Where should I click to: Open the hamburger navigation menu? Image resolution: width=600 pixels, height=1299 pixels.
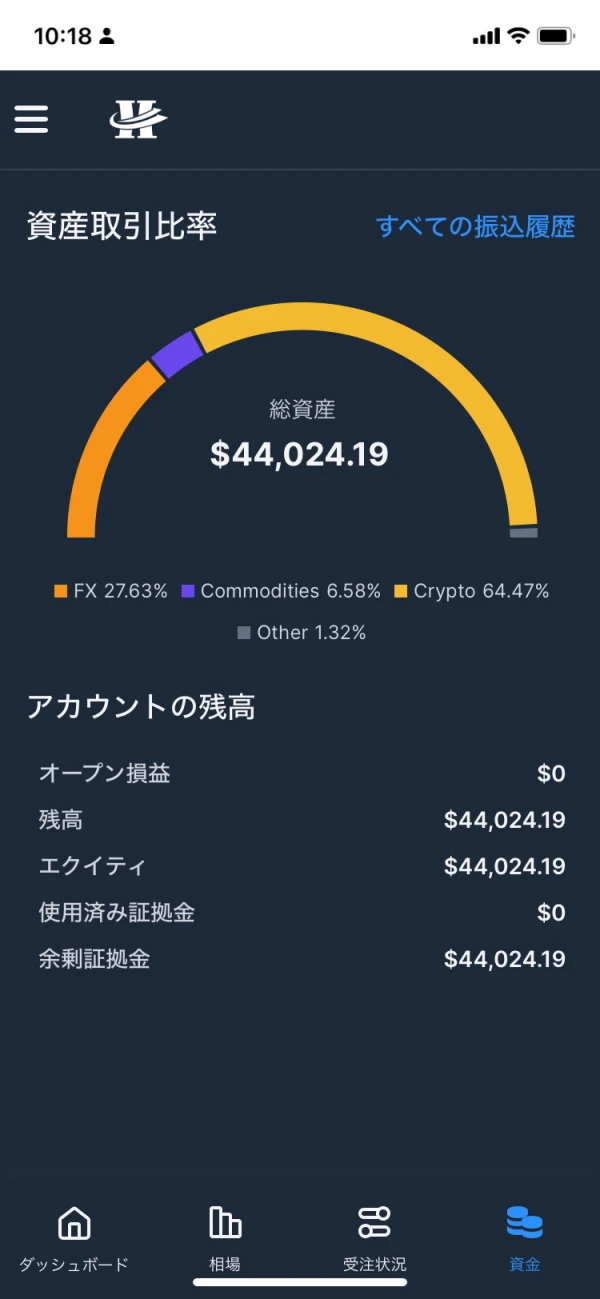click(x=31, y=119)
